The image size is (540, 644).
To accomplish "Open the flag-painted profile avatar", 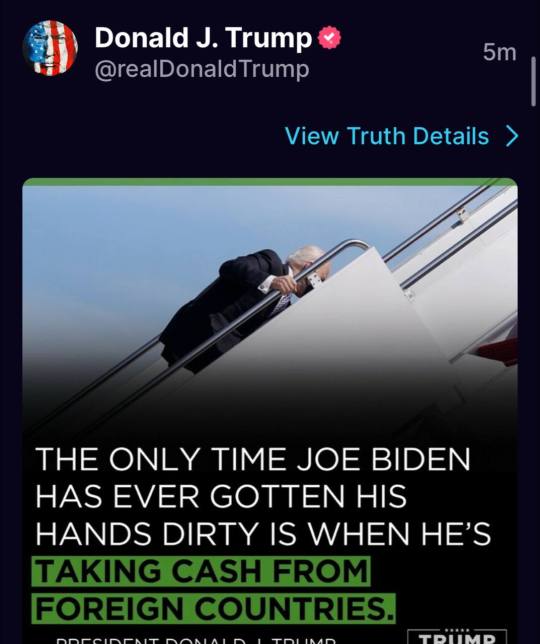I will coord(50,48).
